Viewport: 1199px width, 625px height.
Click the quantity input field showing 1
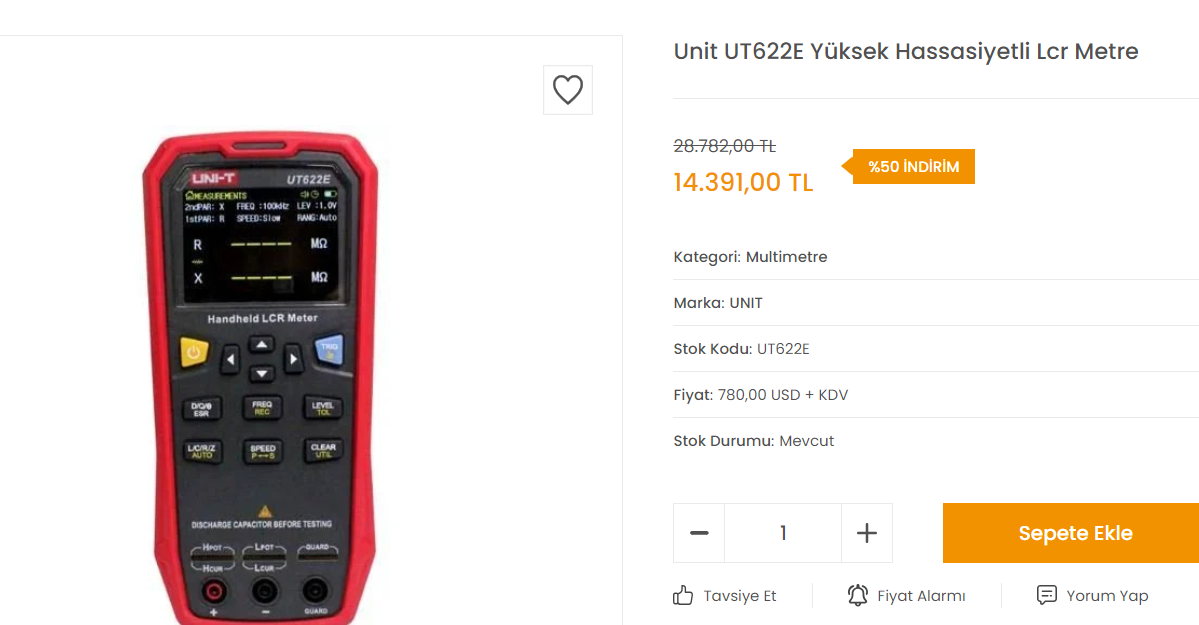point(783,533)
